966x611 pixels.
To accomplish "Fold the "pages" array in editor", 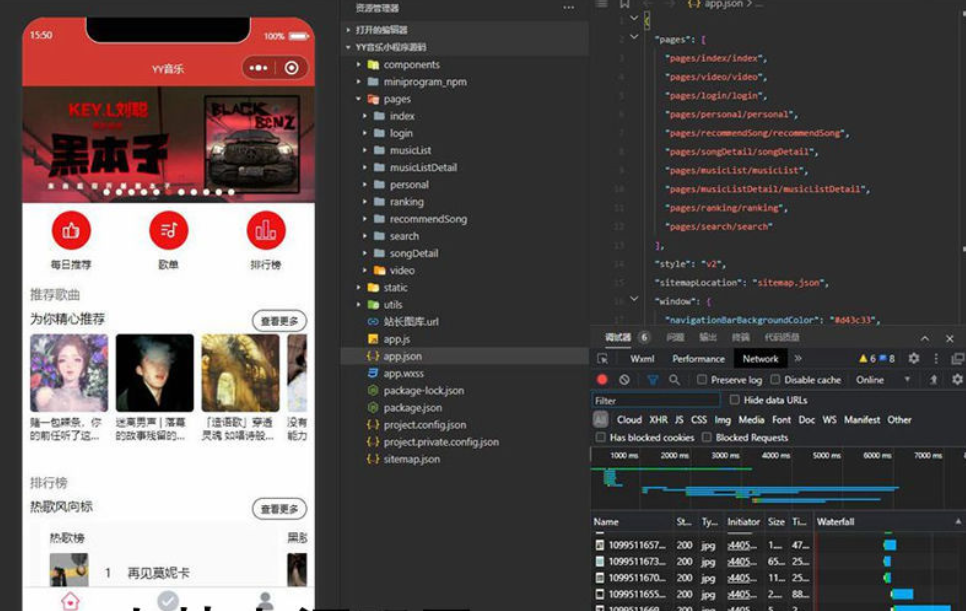I will [634, 37].
